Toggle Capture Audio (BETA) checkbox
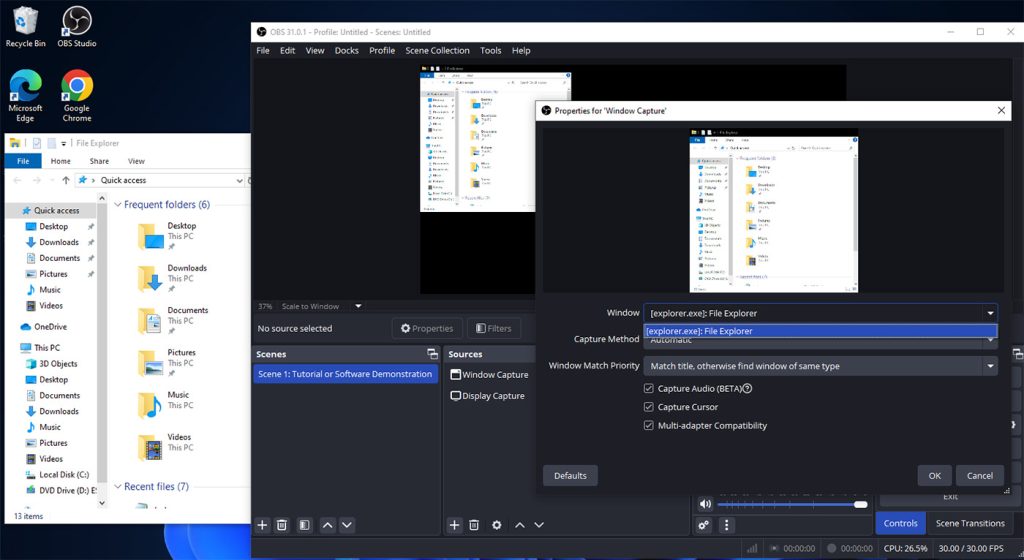The width and height of the screenshot is (1024, 560). [x=648, y=388]
